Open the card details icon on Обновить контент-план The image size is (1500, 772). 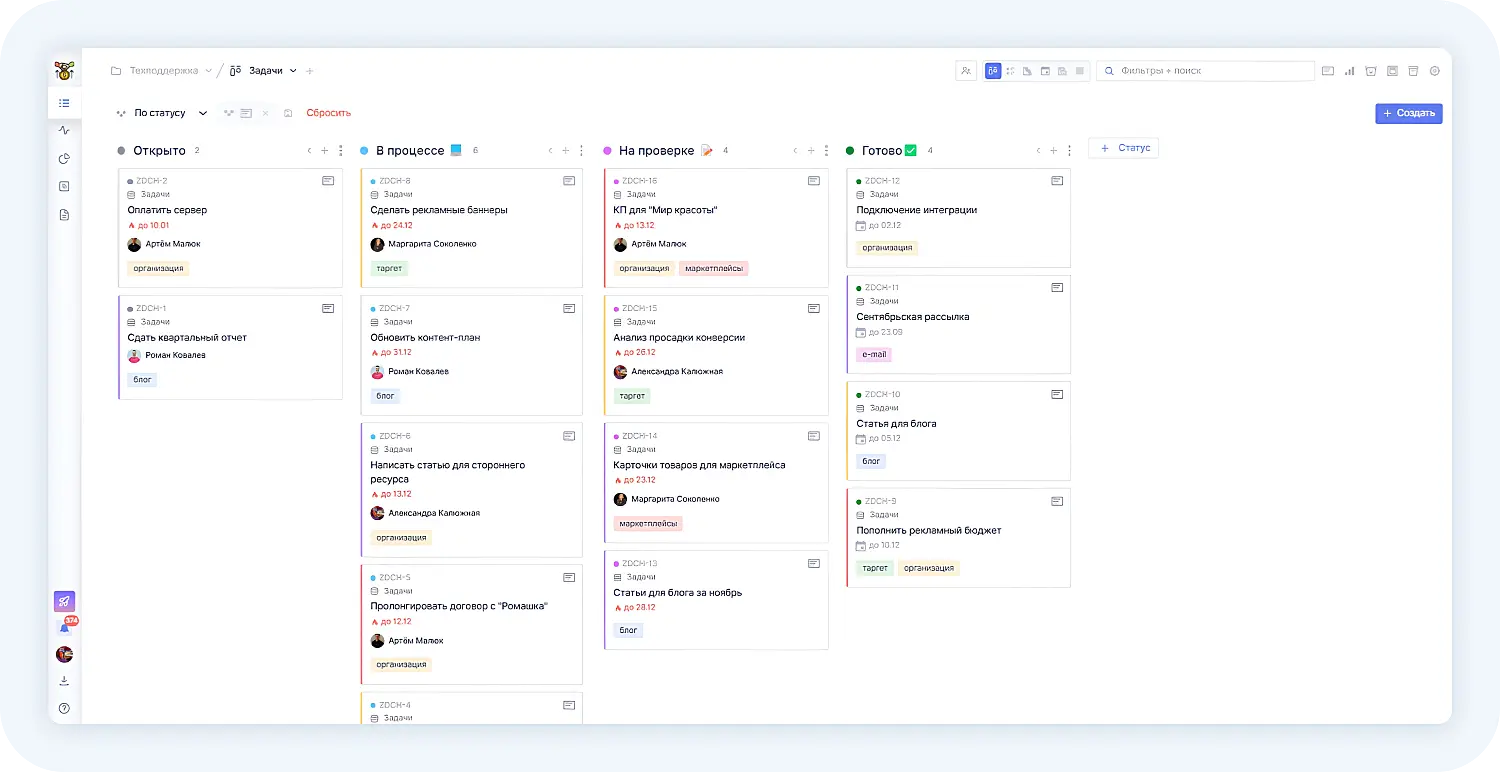click(x=569, y=308)
